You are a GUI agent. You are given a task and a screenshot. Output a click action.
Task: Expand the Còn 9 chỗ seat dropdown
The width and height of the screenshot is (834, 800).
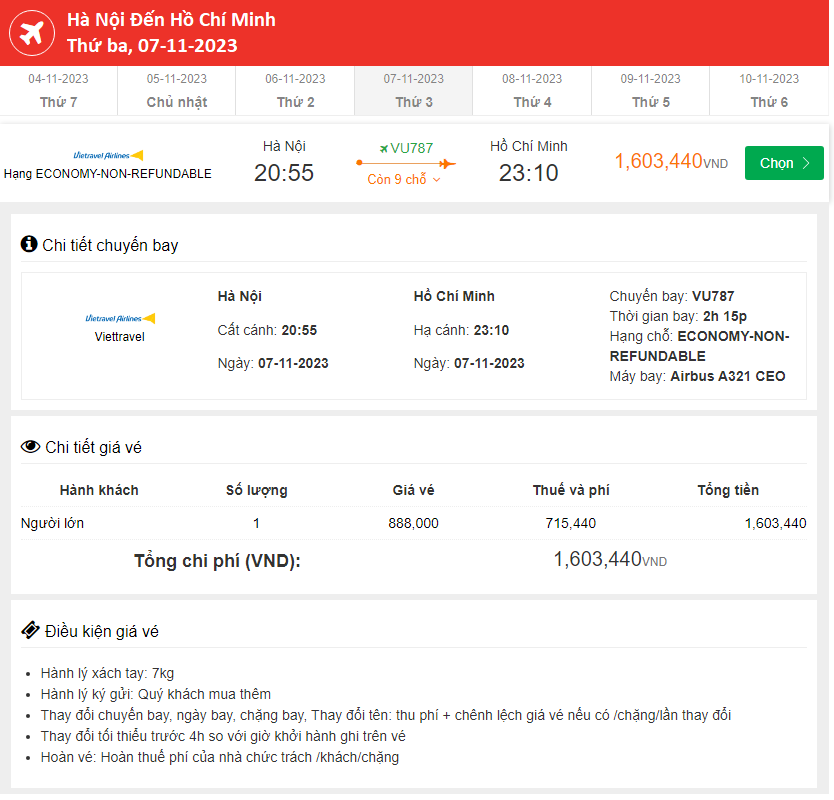coord(404,180)
